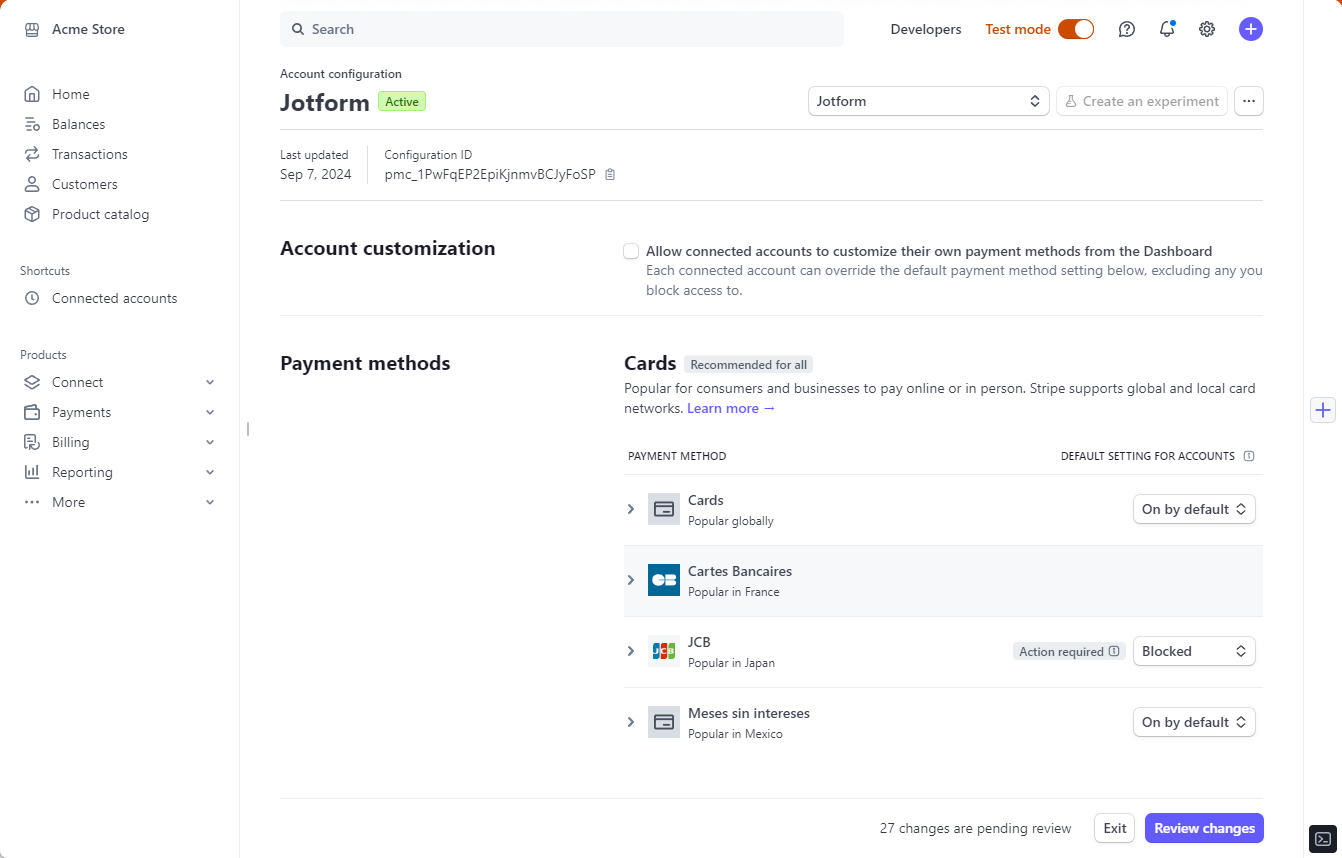Open the three-dots overflow menu button
This screenshot has width=1342, height=858.
1249,101
